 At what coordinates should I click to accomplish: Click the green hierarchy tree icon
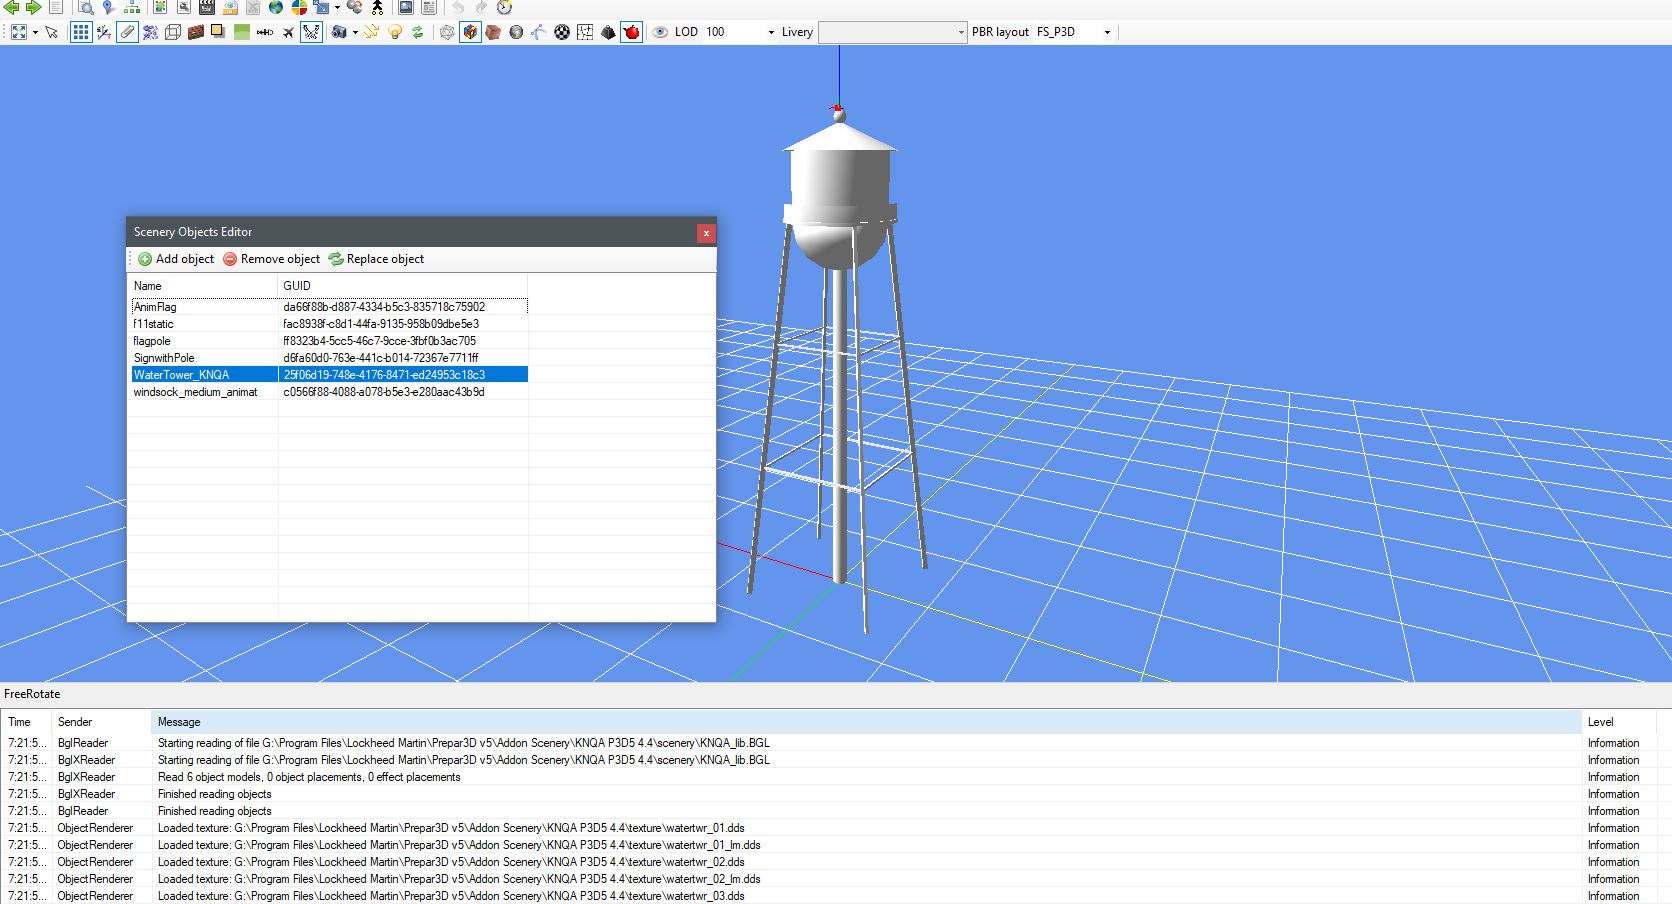coord(132,7)
